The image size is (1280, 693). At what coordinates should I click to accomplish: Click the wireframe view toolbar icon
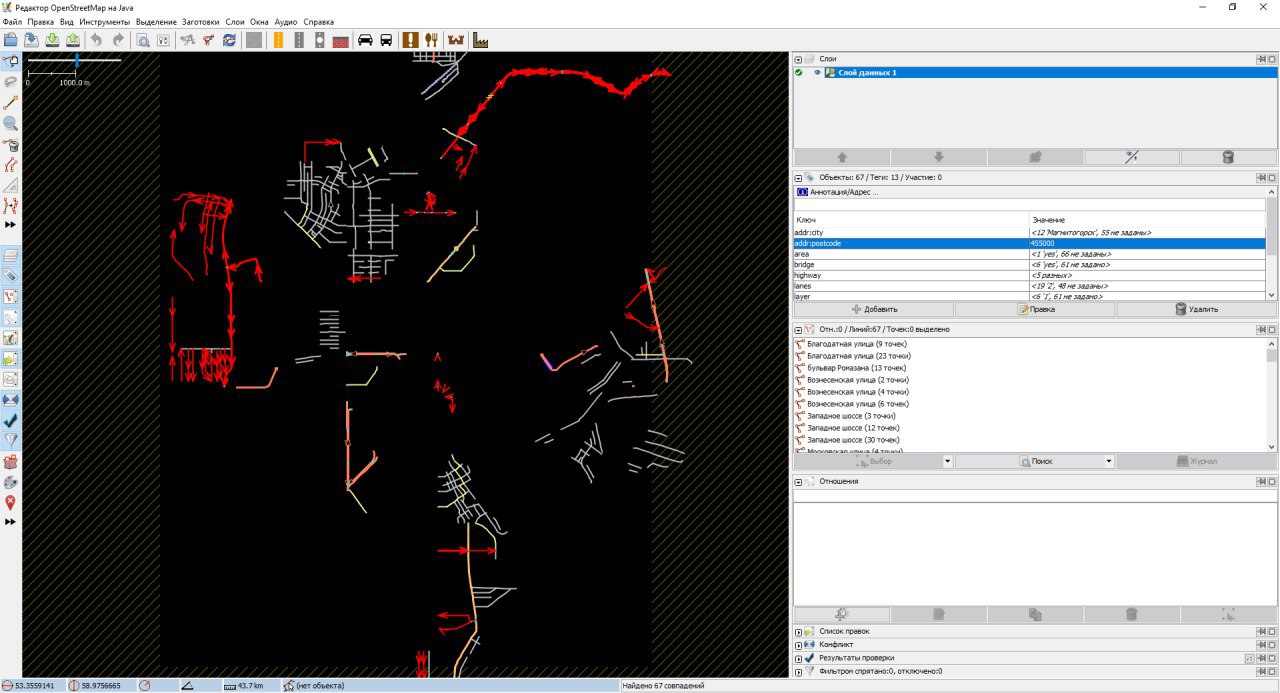(x=186, y=40)
